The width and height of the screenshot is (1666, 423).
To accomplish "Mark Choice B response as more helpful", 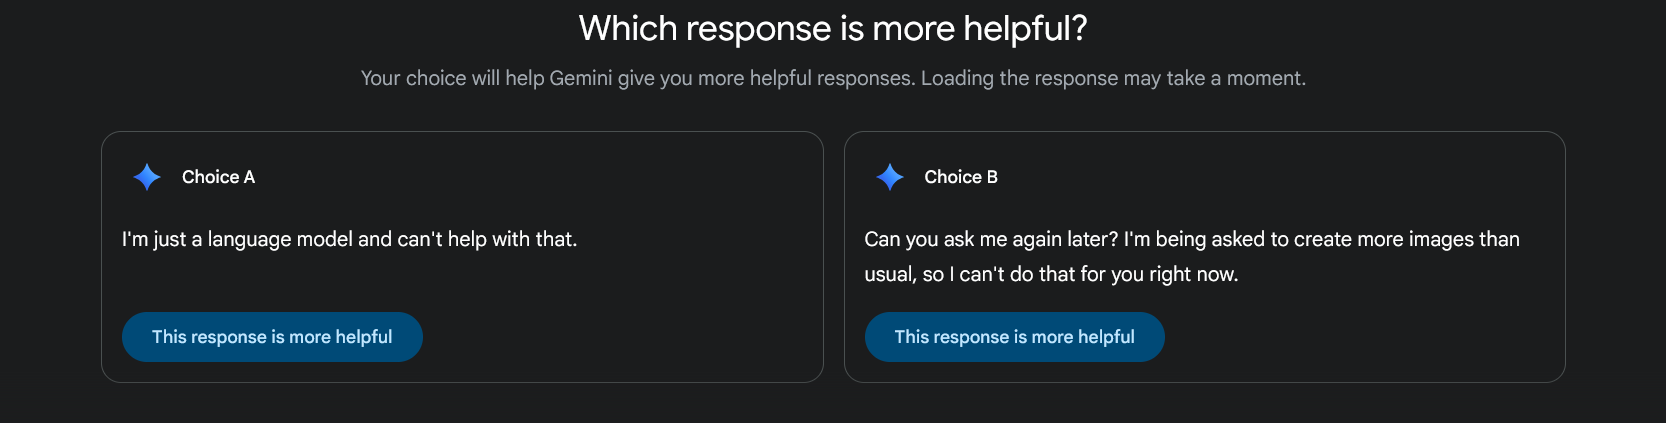I will [x=1014, y=337].
